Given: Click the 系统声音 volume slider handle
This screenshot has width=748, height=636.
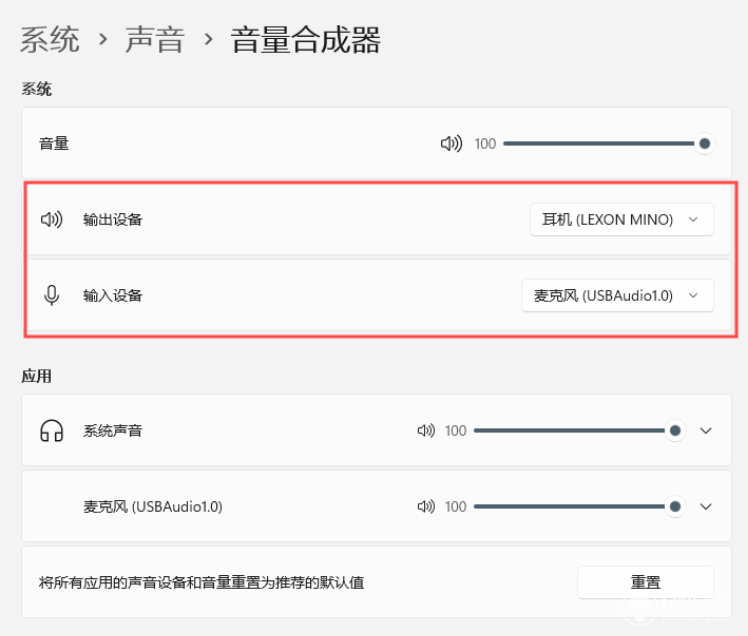Looking at the screenshot, I should click(x=675, y=430).
